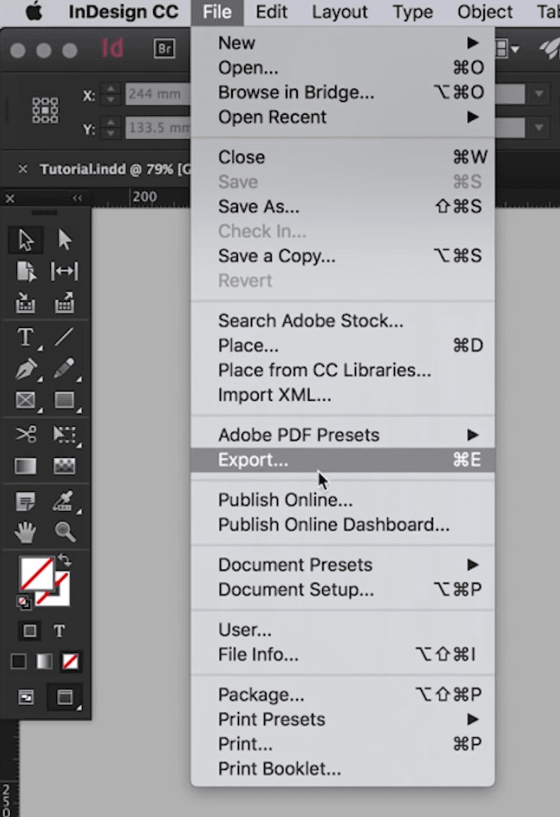This screenshot has height=817, width=560.
Task: Collapse the tools panel with chevrons
Action: click(x=77, y=198)
